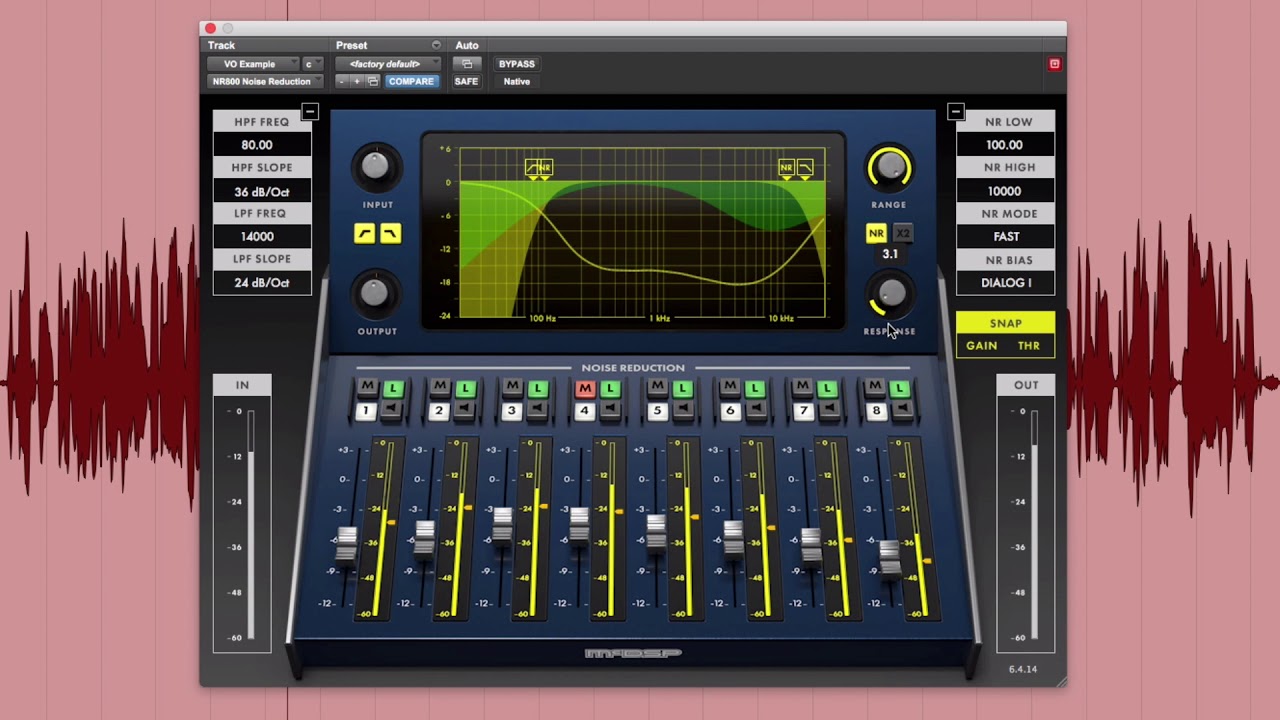Toggle link L button on band 8
Viewport: 1280px width, 720px height.
(900, 388)
